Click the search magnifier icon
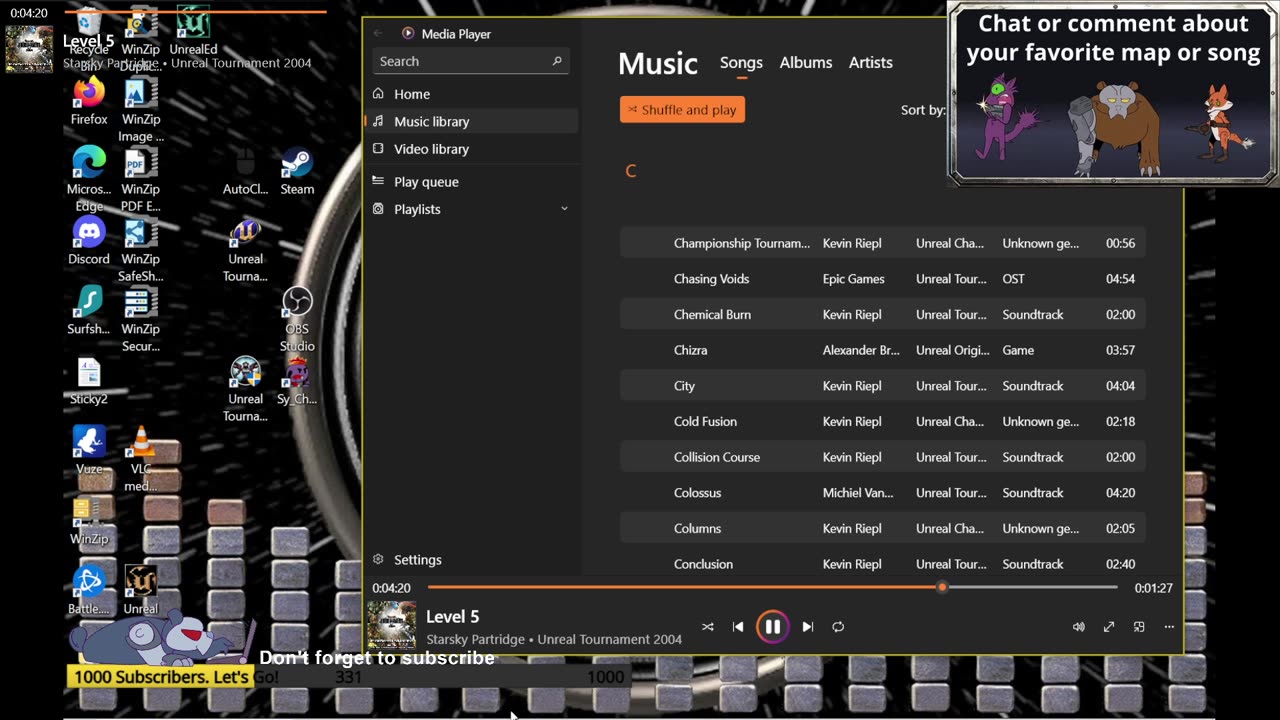 pyautogui.click(x=557, y=61)
